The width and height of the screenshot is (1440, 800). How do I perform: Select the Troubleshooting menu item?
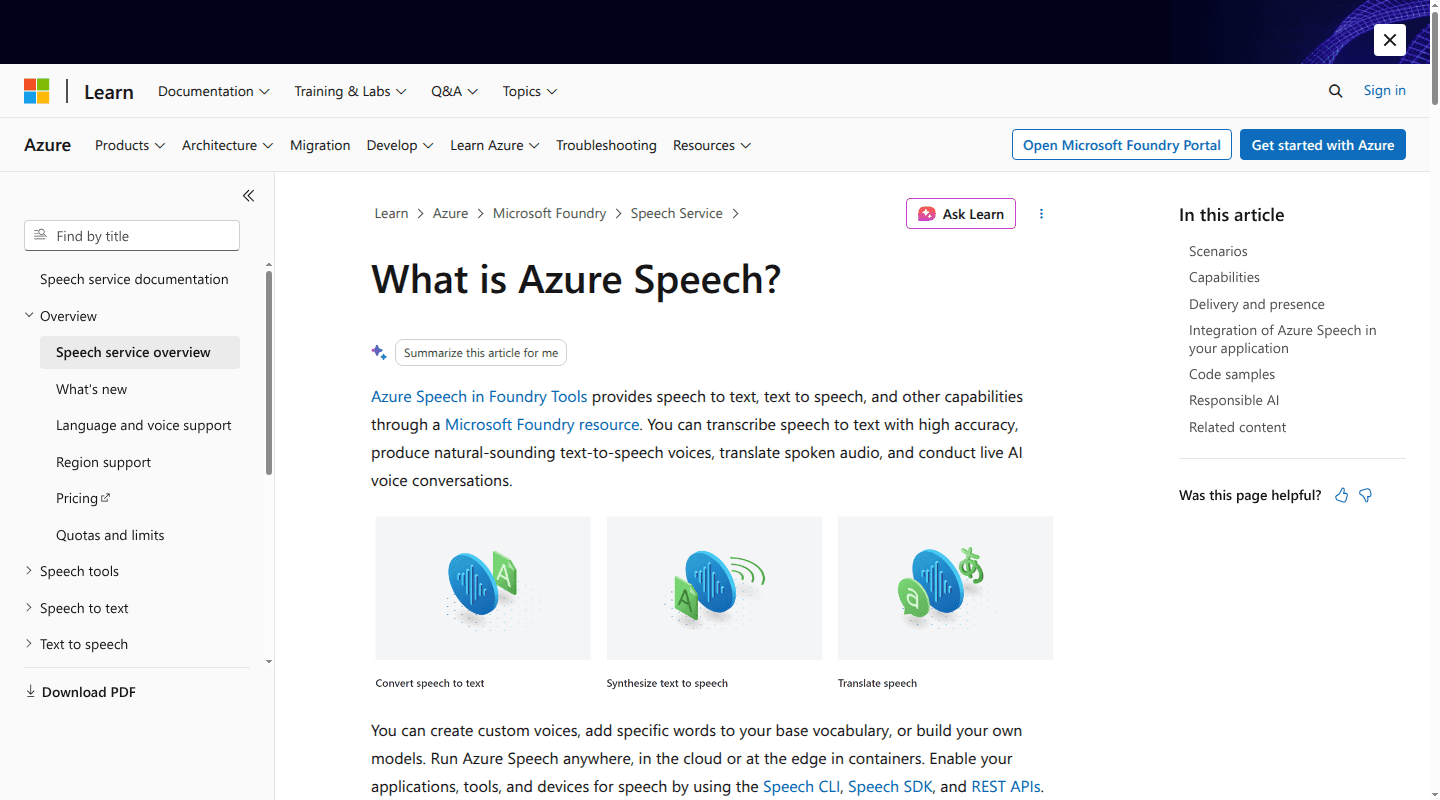click(606, 145)
